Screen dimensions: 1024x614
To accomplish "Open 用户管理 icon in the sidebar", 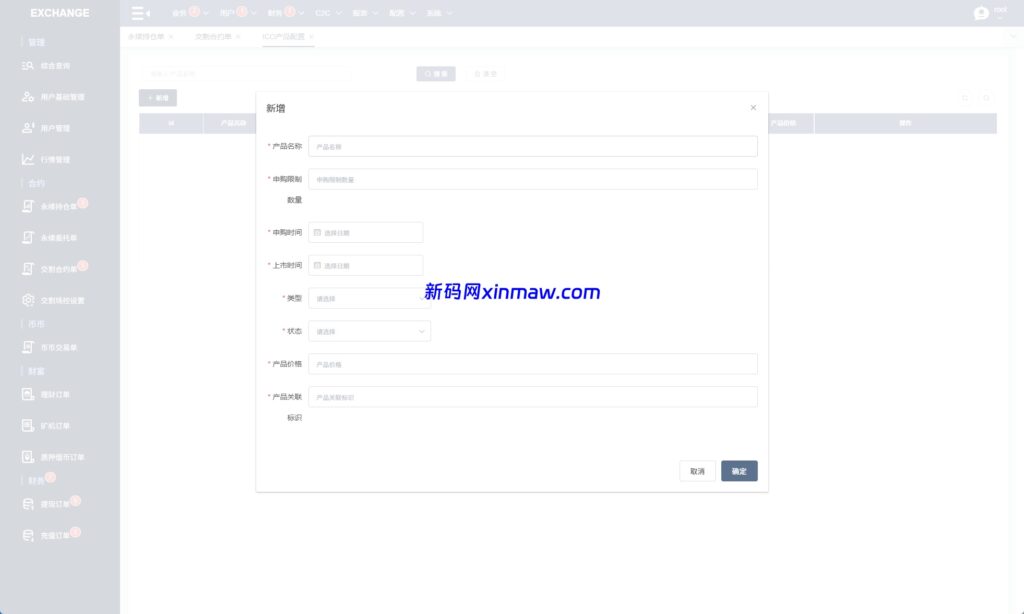I will coord(29,128).
